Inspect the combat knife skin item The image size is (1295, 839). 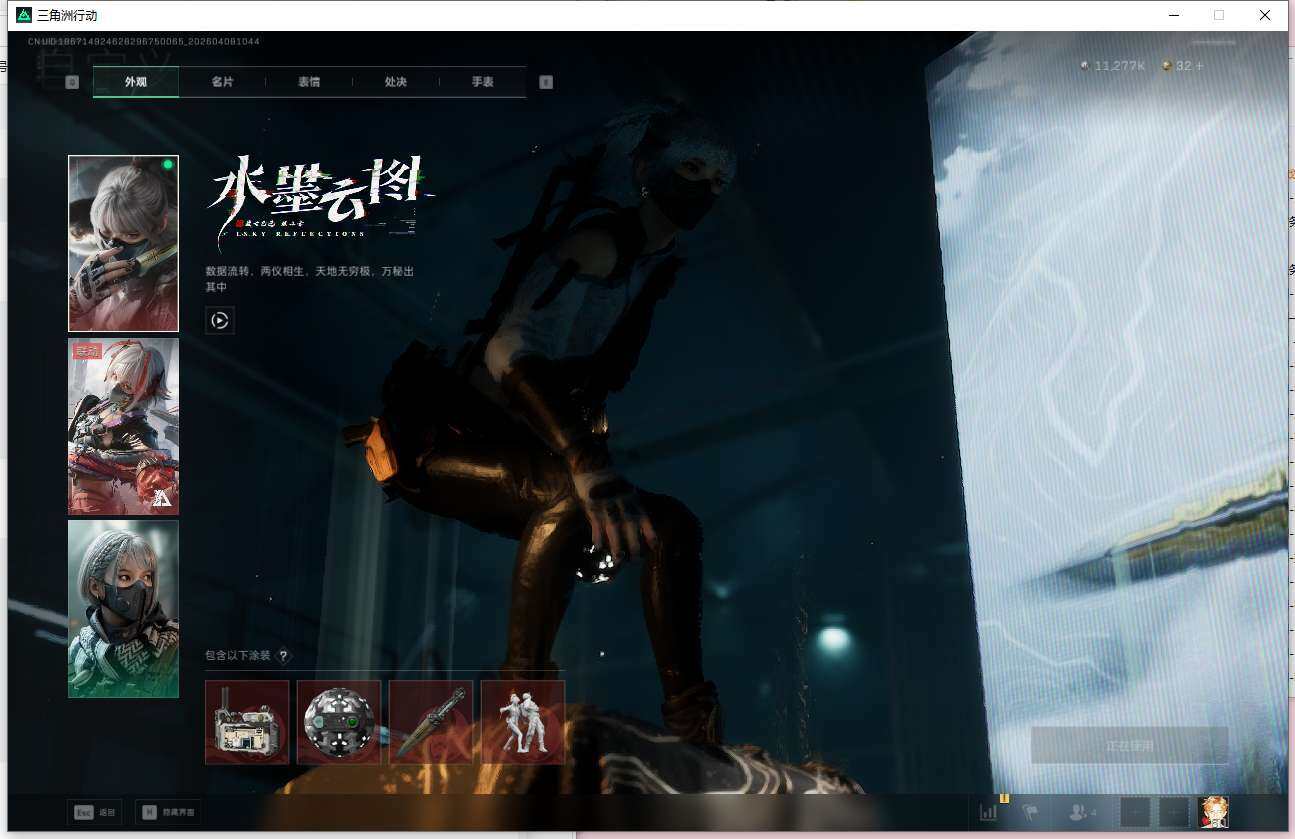(x=431, y=722)
